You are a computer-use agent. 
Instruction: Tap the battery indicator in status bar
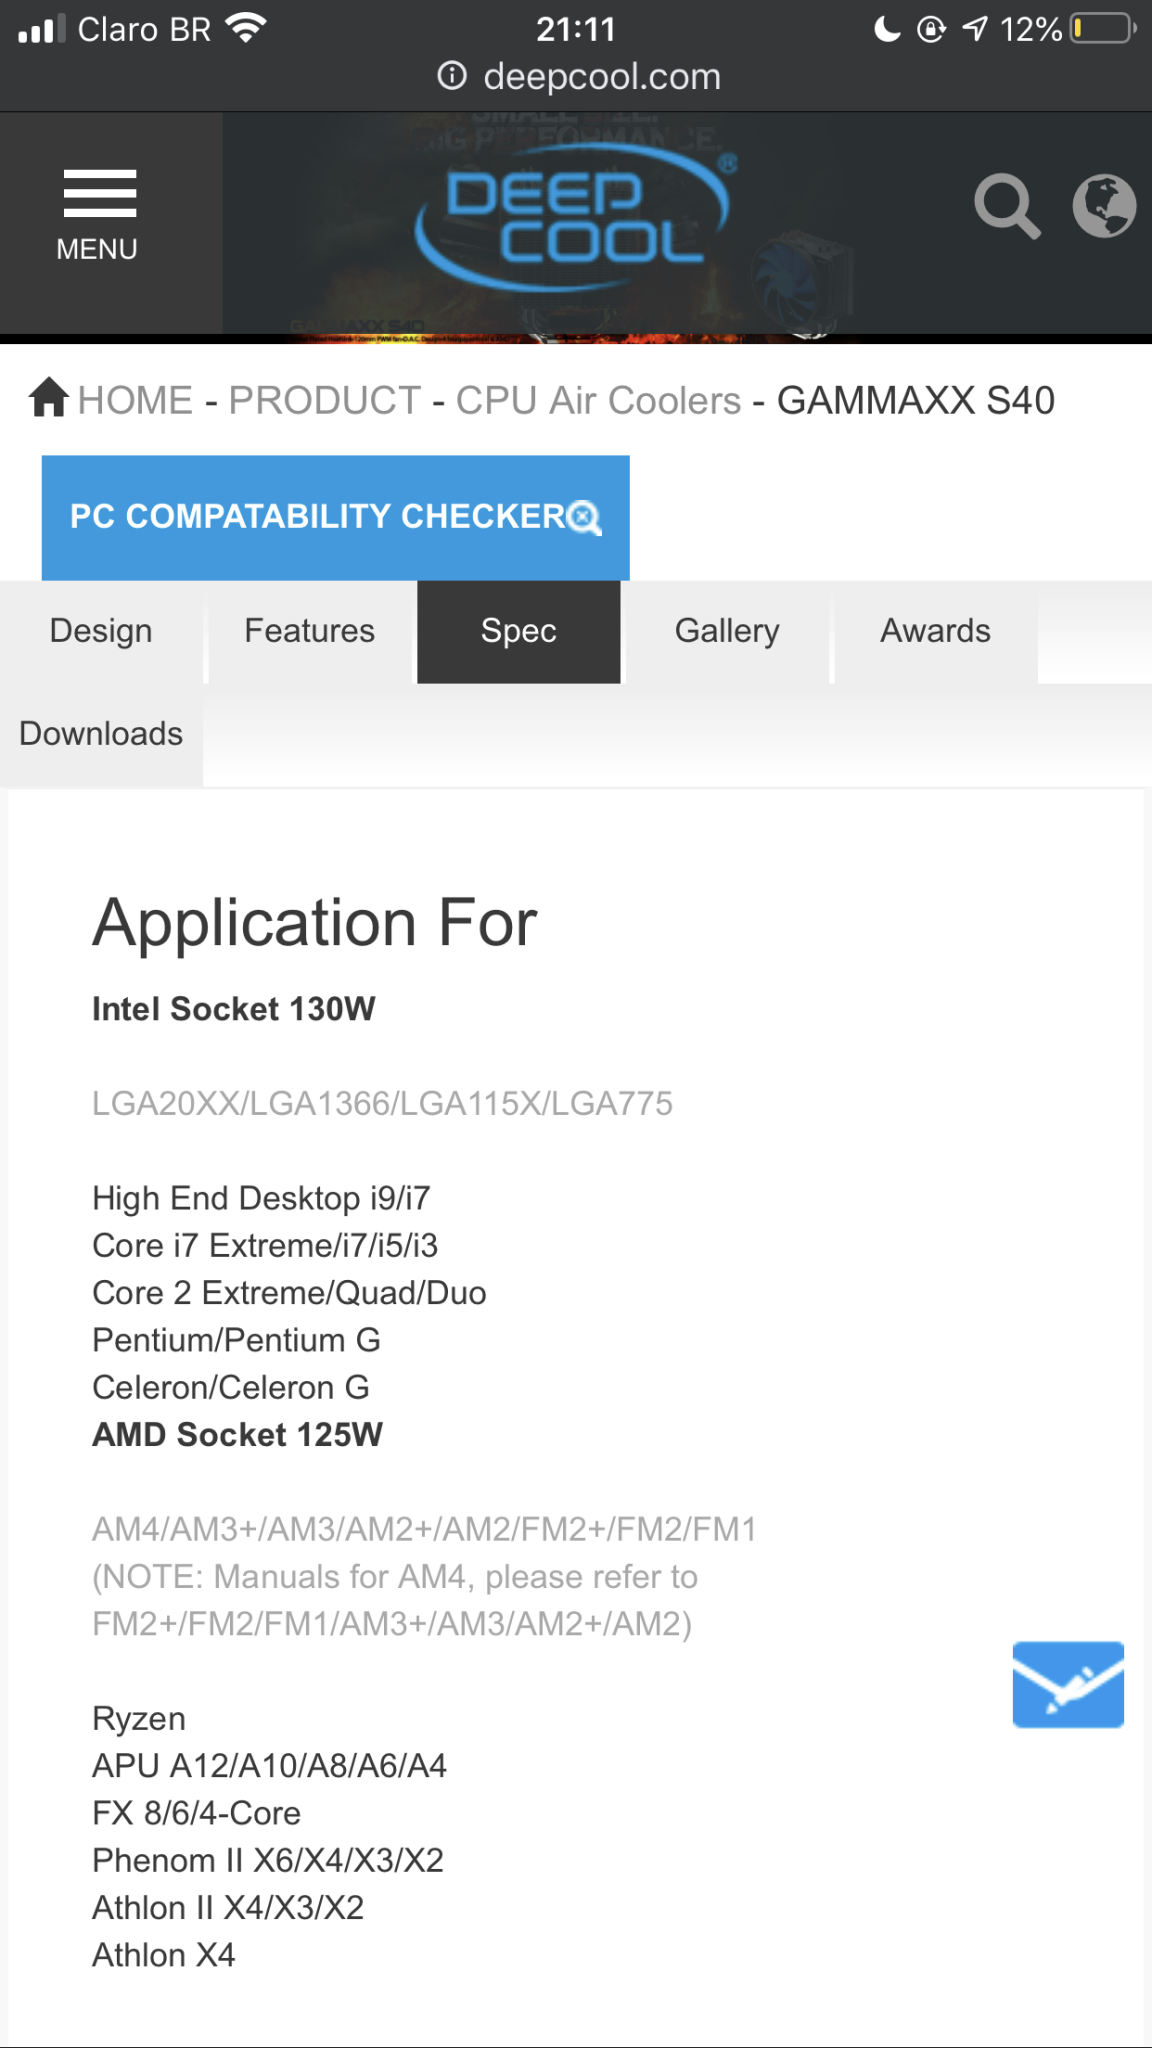click(x=1103, y=29)
